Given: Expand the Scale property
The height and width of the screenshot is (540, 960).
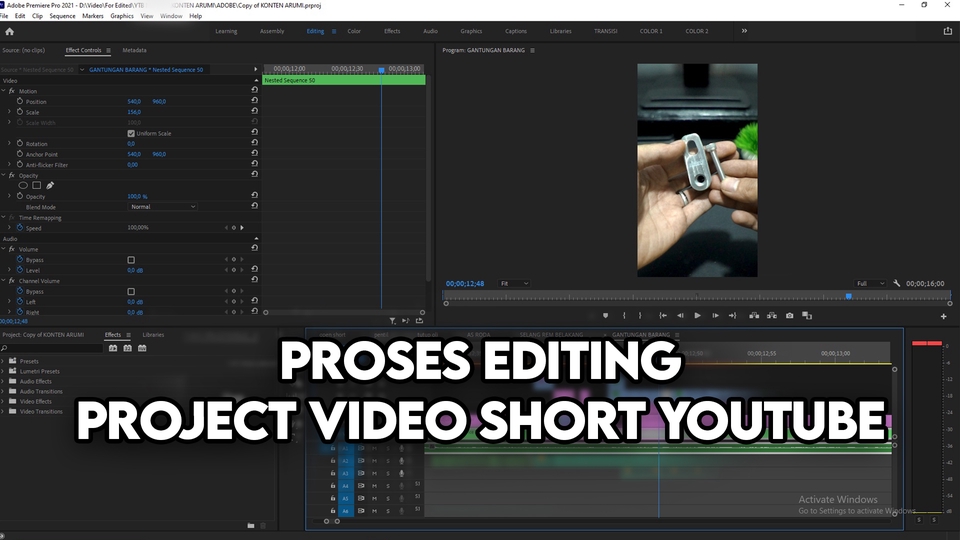Looking at the screenshot, I should (x=9, y=111).
